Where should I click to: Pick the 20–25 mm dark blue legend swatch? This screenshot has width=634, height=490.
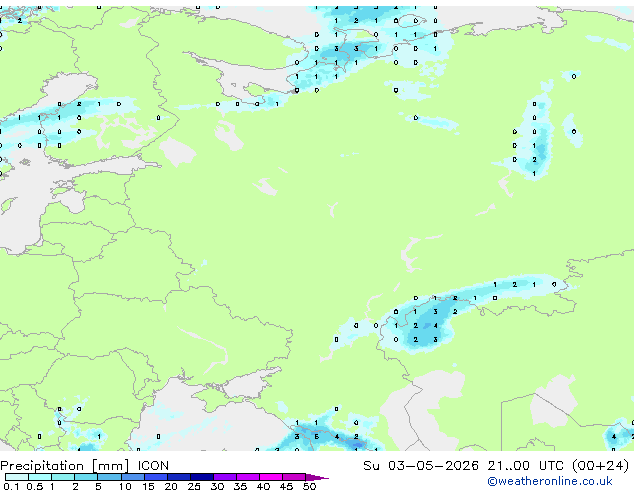coord(179,477)
